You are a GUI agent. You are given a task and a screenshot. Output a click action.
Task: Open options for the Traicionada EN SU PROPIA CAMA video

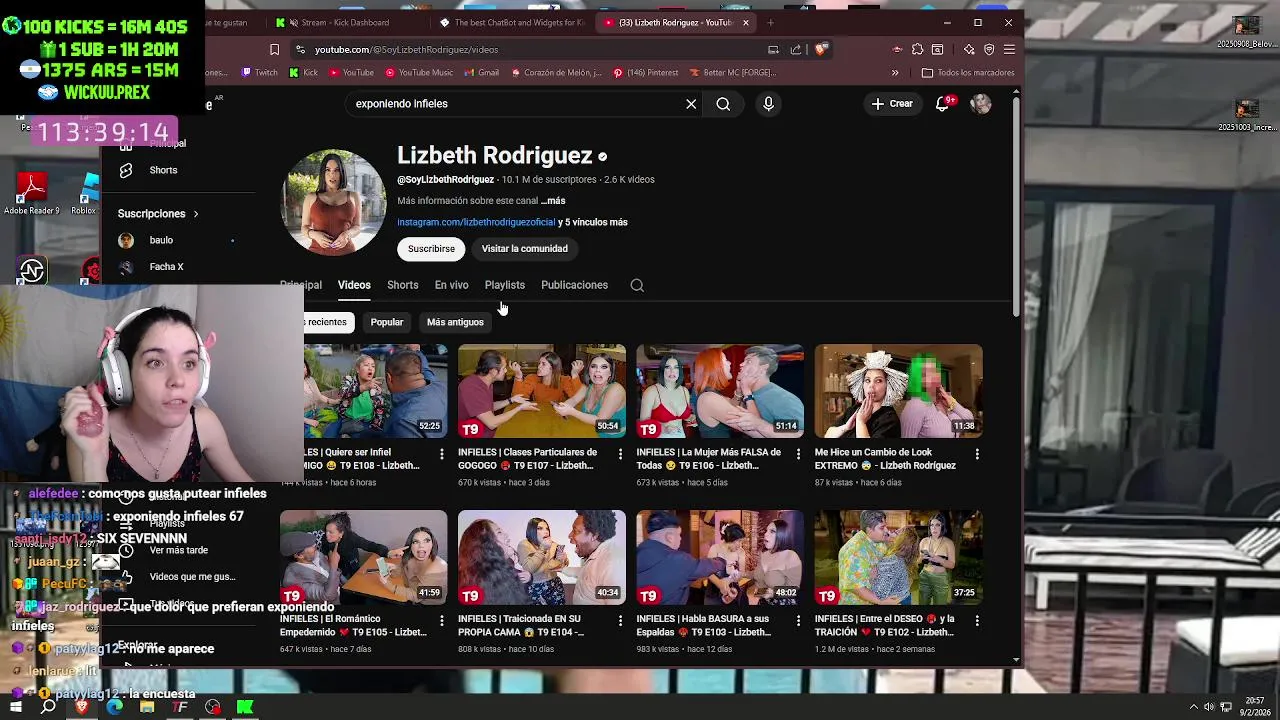tap(620, 621)
